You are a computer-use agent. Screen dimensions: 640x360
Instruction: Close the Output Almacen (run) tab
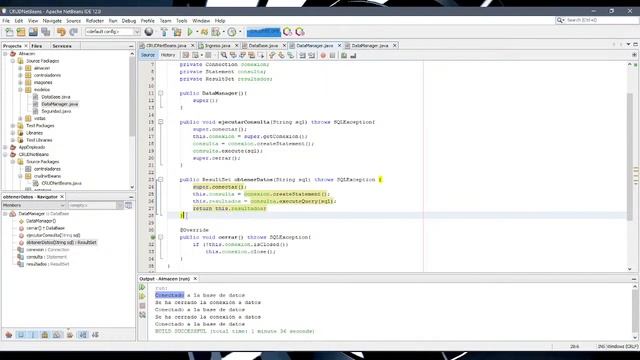[195, 279]
